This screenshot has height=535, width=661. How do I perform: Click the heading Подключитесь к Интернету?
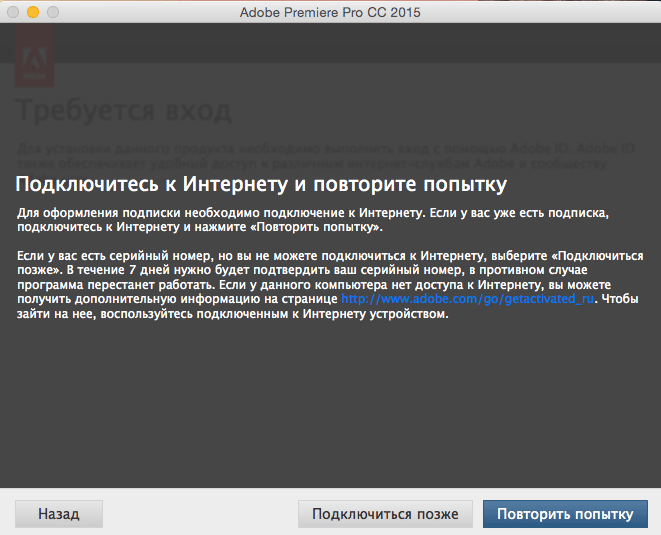coord(260,185)
